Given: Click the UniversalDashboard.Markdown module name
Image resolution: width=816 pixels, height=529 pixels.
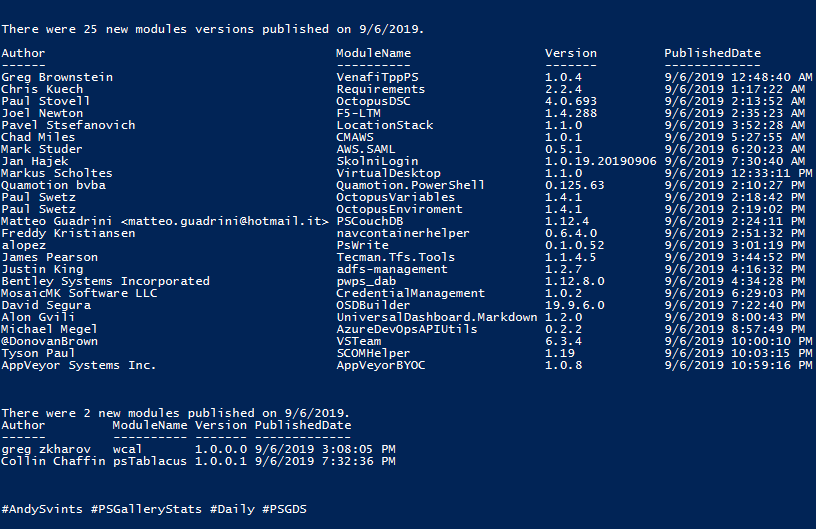Looking at the screenshot, I should (437, 317).
